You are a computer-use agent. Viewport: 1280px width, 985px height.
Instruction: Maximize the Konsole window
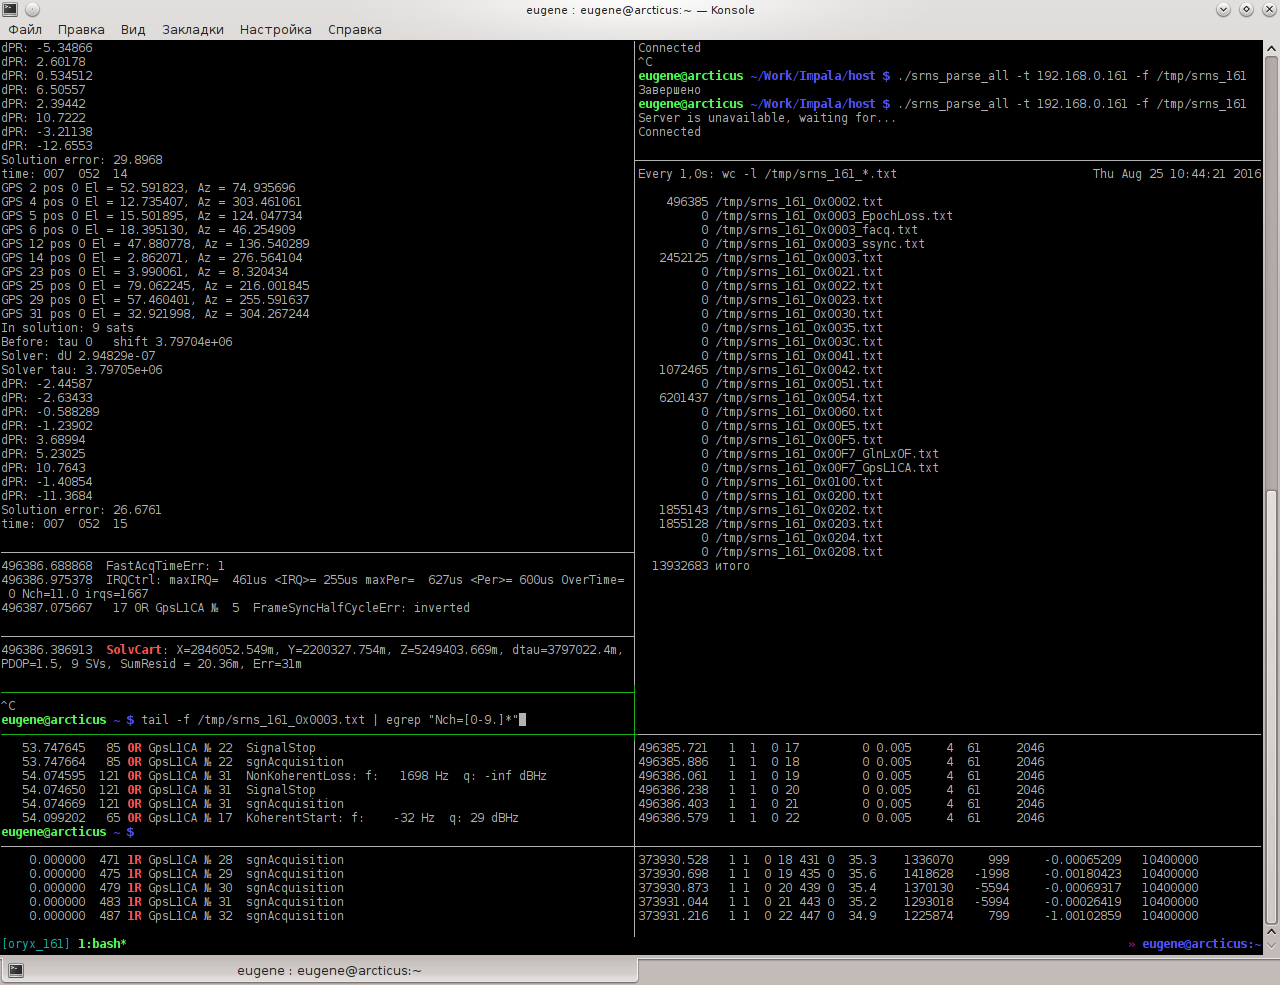[x=1246, y=10]
